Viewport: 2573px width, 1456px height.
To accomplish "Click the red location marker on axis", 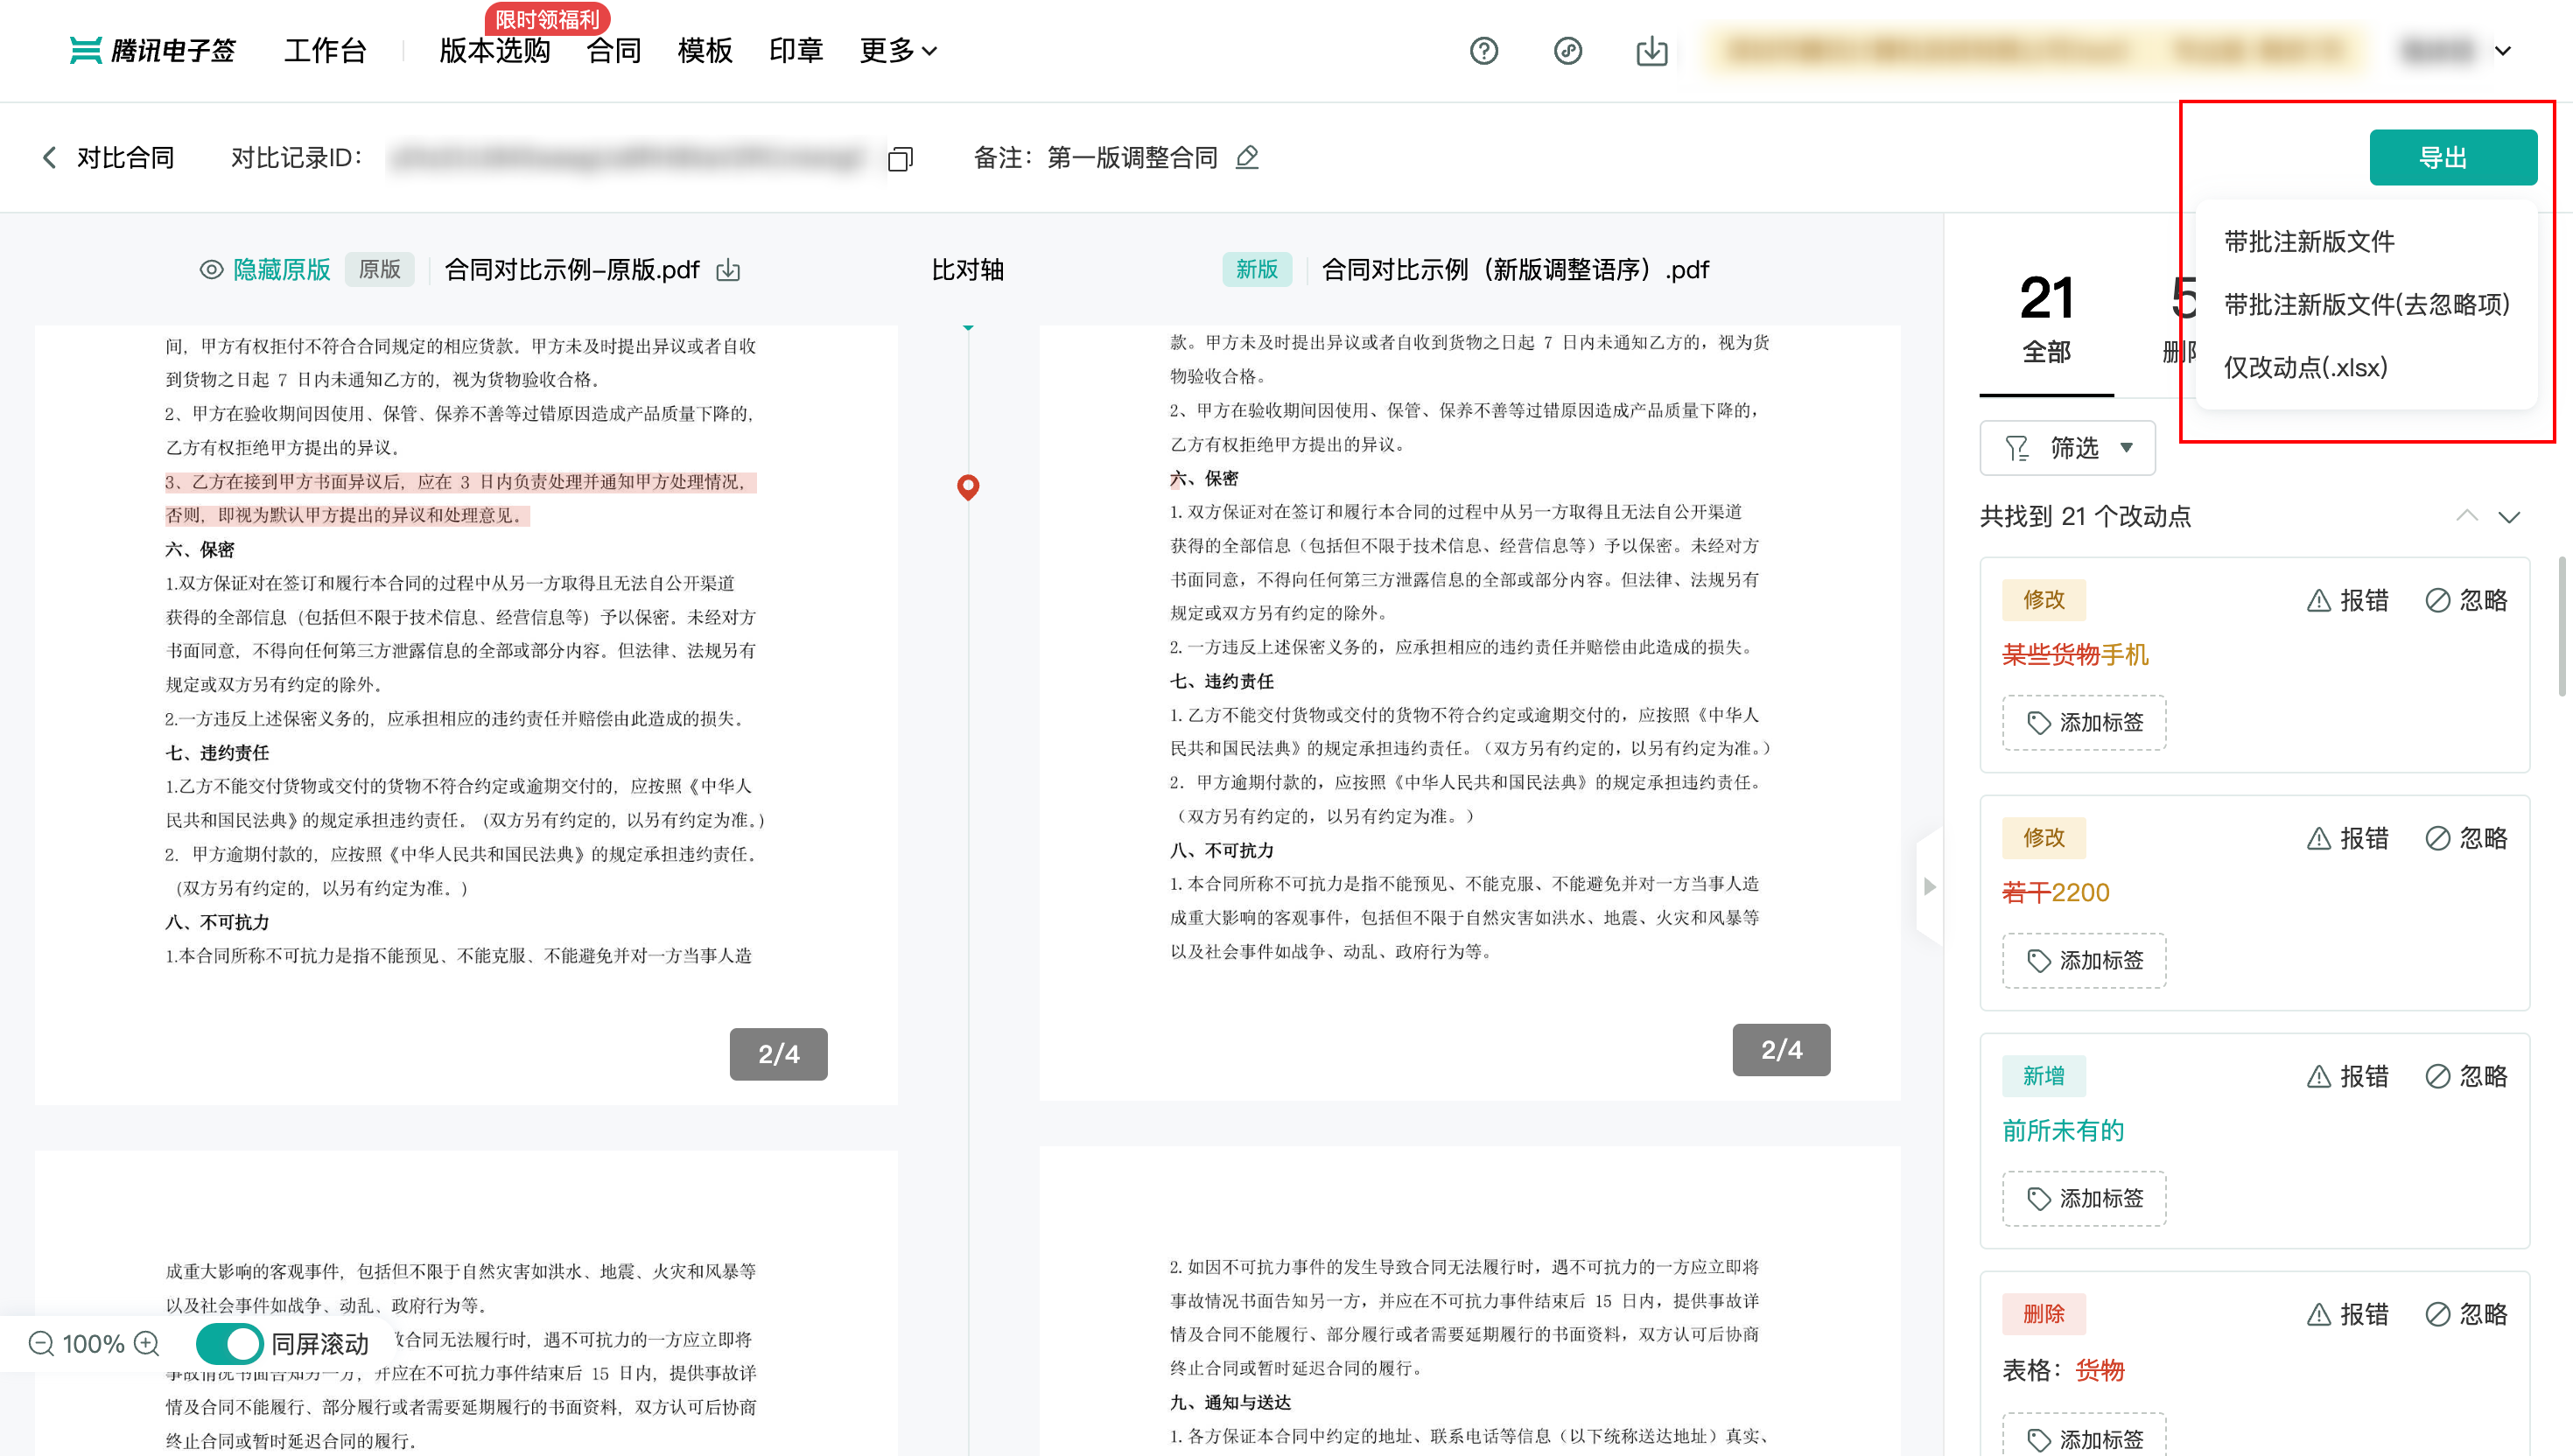I will pos(967,486).
